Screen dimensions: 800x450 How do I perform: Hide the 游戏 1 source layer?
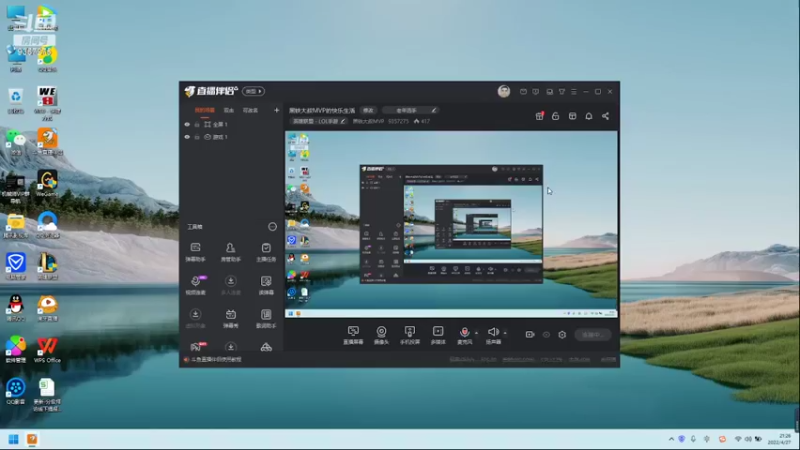coord(187,137)
